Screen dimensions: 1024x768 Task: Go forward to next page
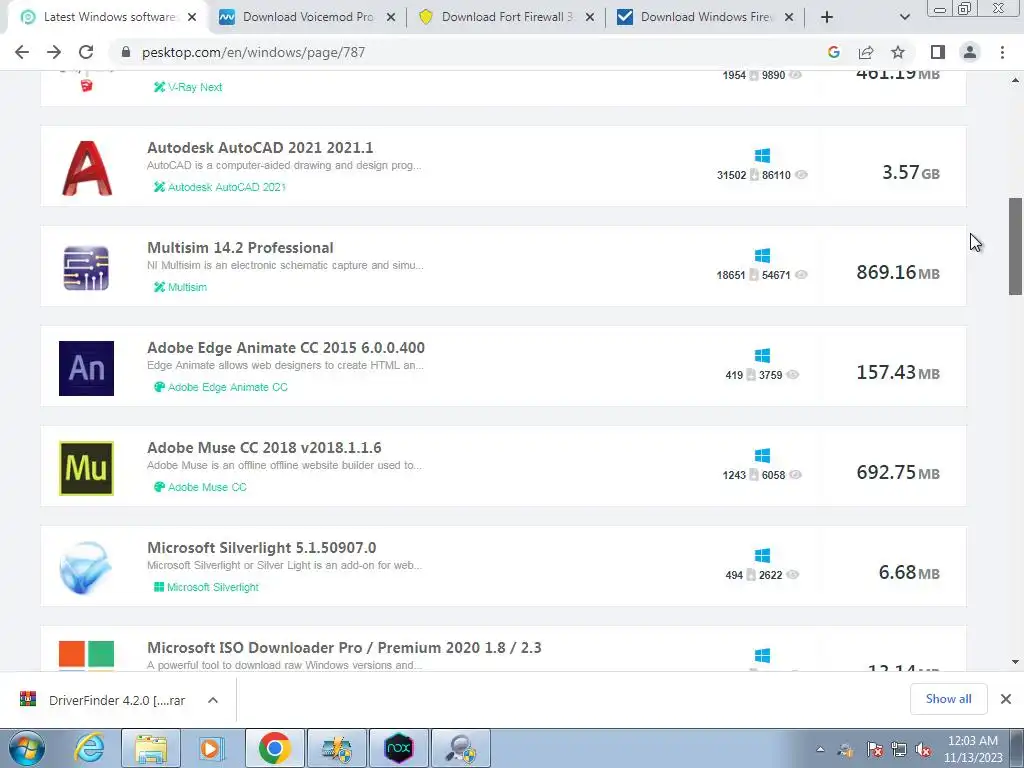pos(54,52)
